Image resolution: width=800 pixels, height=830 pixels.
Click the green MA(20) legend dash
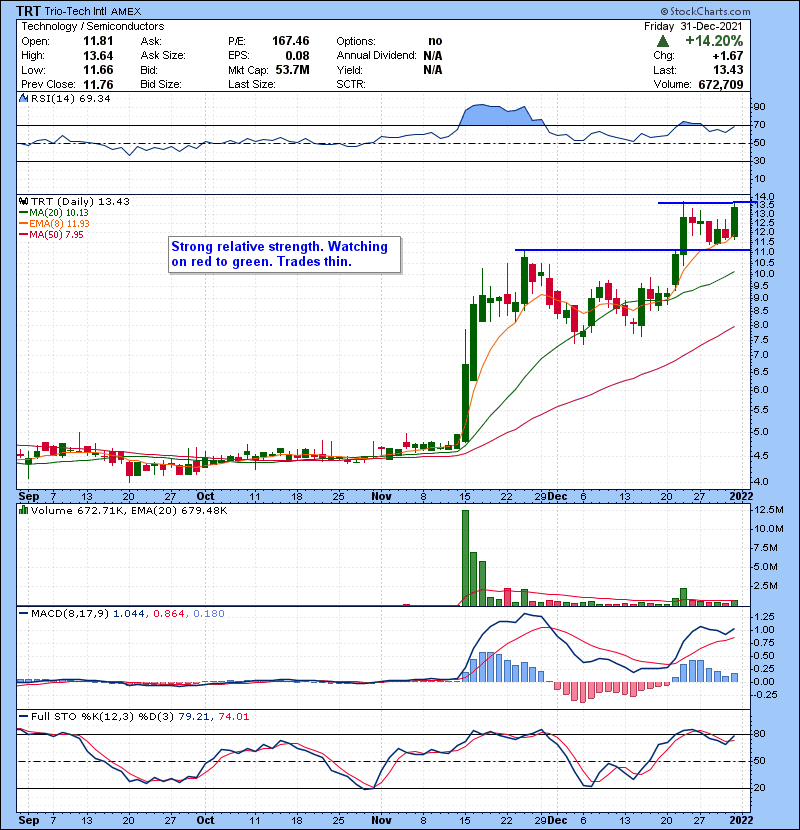point(23,213)
